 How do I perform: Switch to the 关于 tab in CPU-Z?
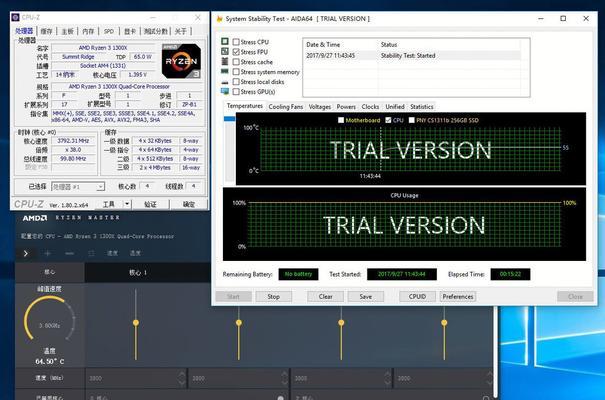(x=180, y=31)
